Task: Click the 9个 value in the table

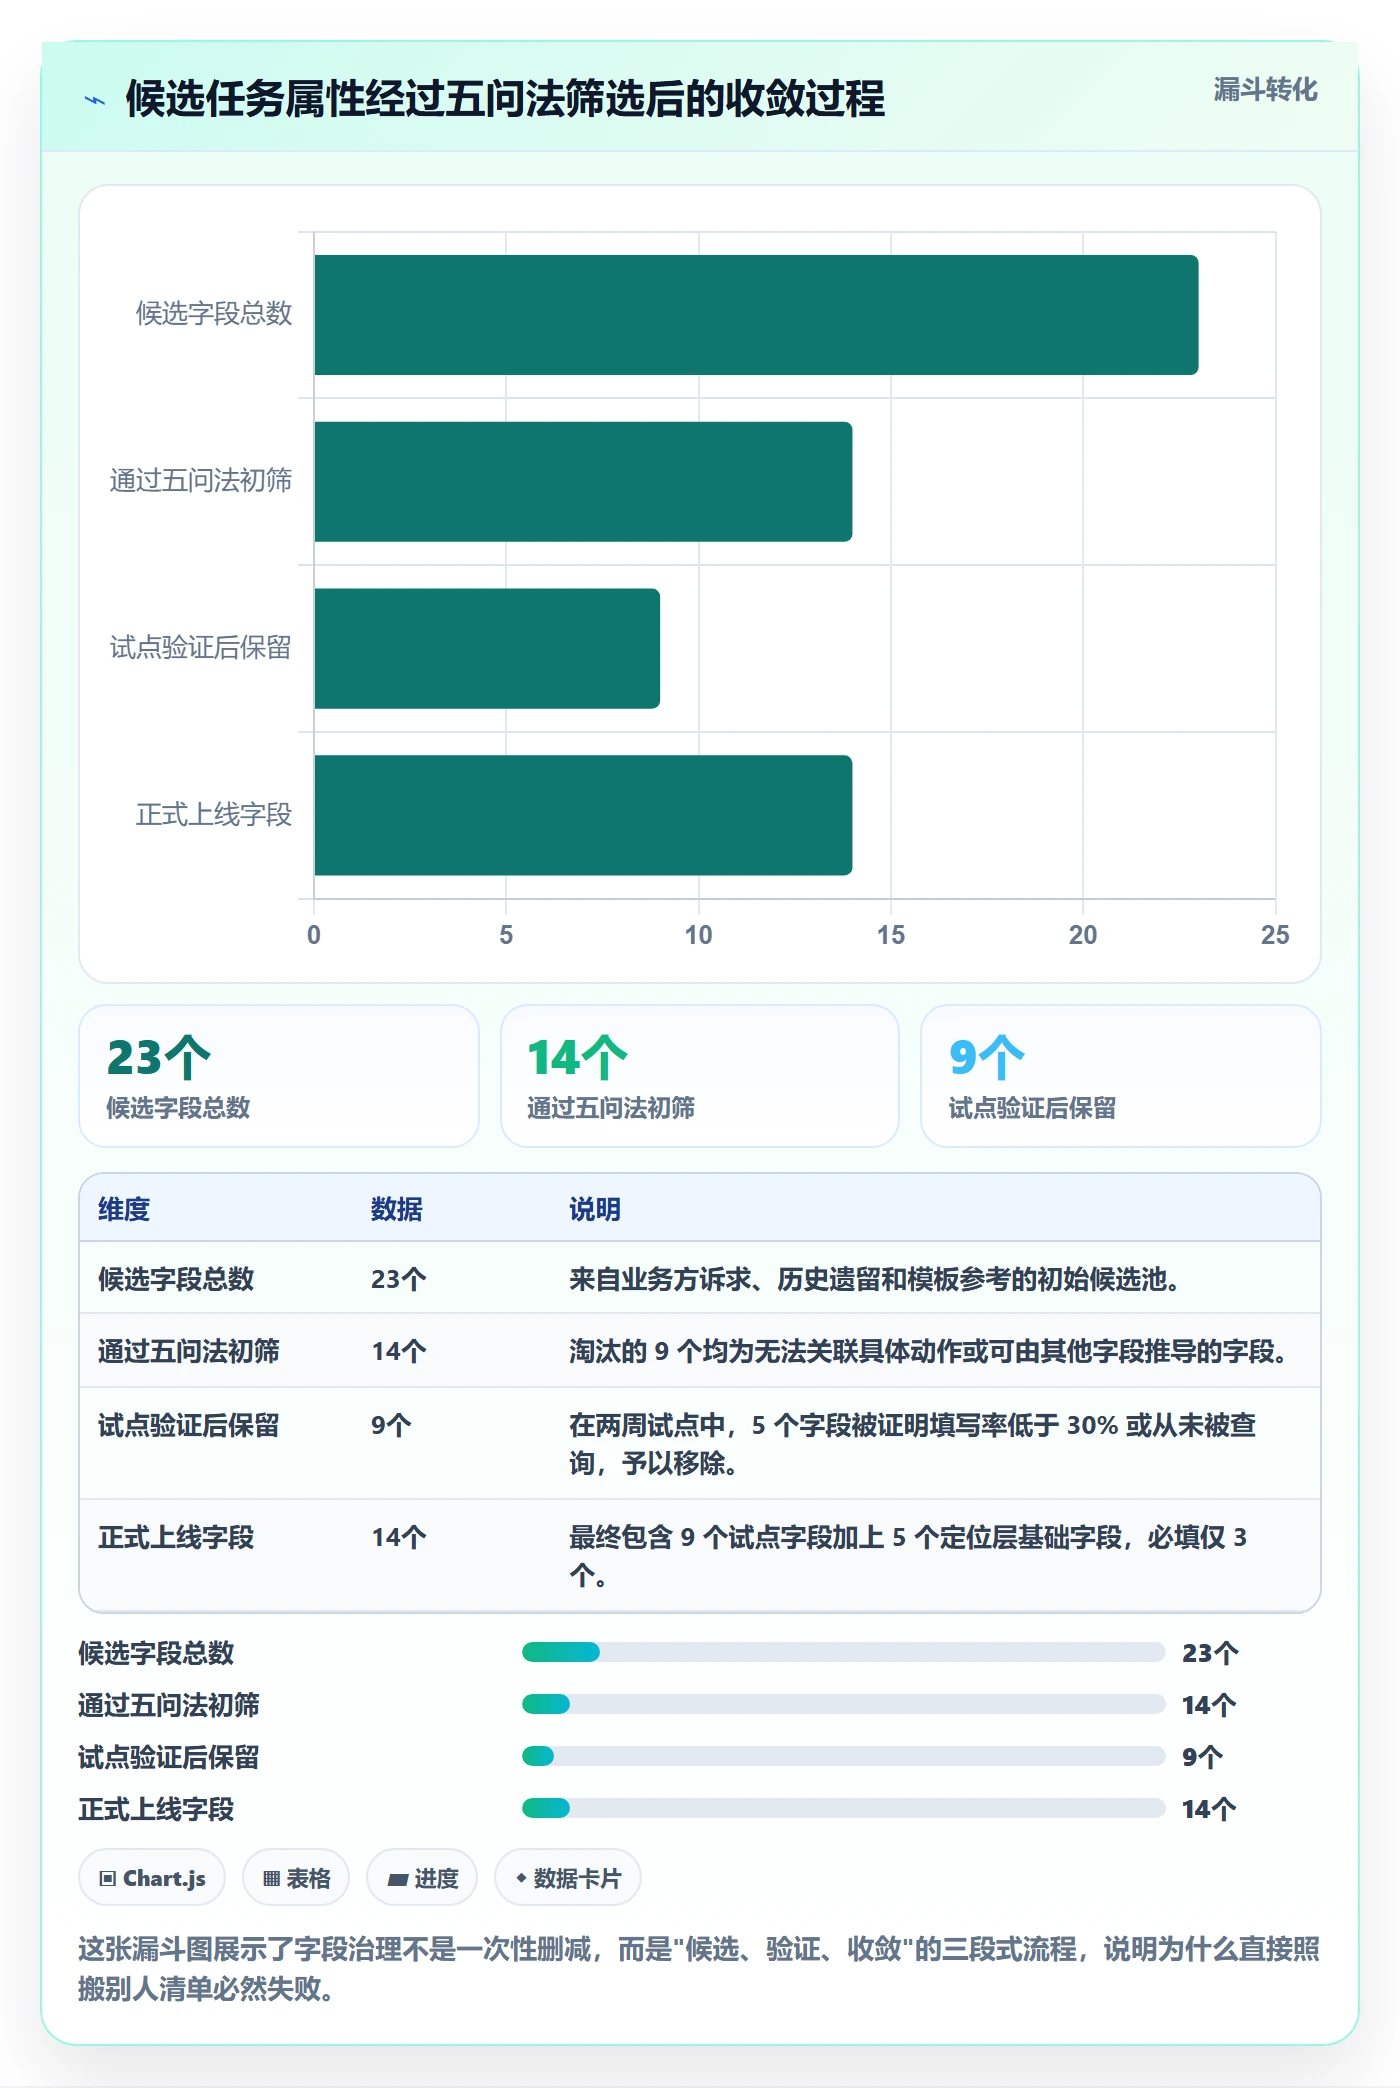Action: [x=391, y=1425]
